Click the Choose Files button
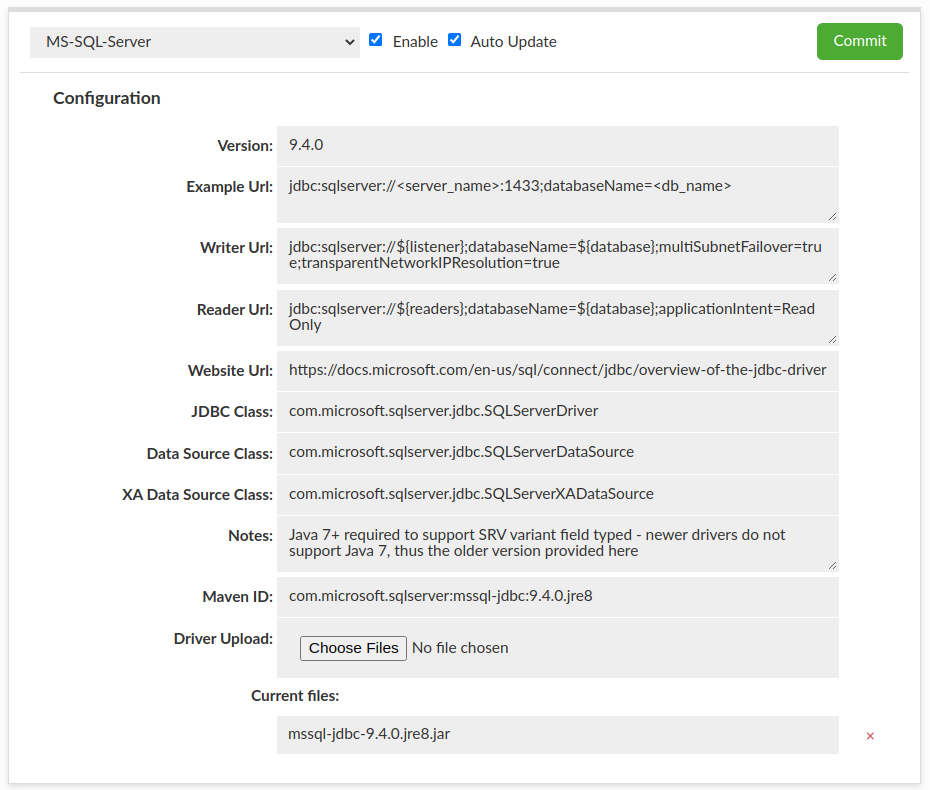The height and width of the screenshot is (790, 930). tap(353, 648)
